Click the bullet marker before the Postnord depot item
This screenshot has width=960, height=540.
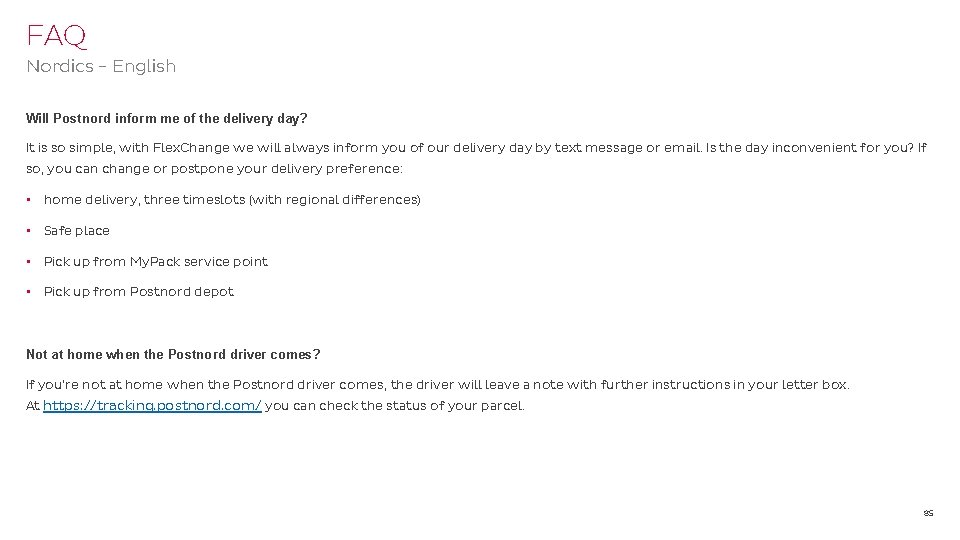29,292
